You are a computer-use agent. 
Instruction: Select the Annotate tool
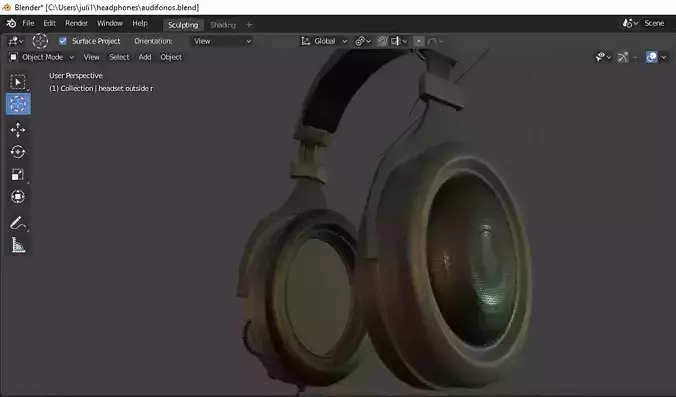[18, 223]
